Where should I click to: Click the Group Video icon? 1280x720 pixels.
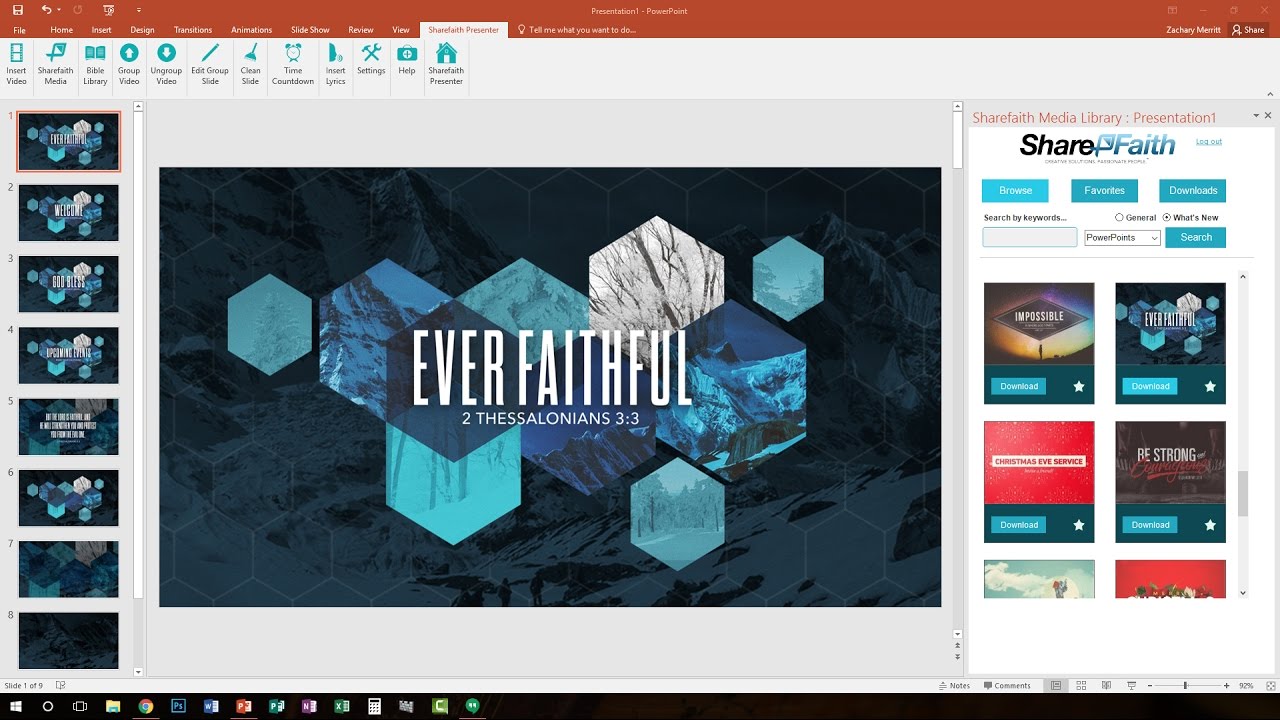[x=129, y=64]
